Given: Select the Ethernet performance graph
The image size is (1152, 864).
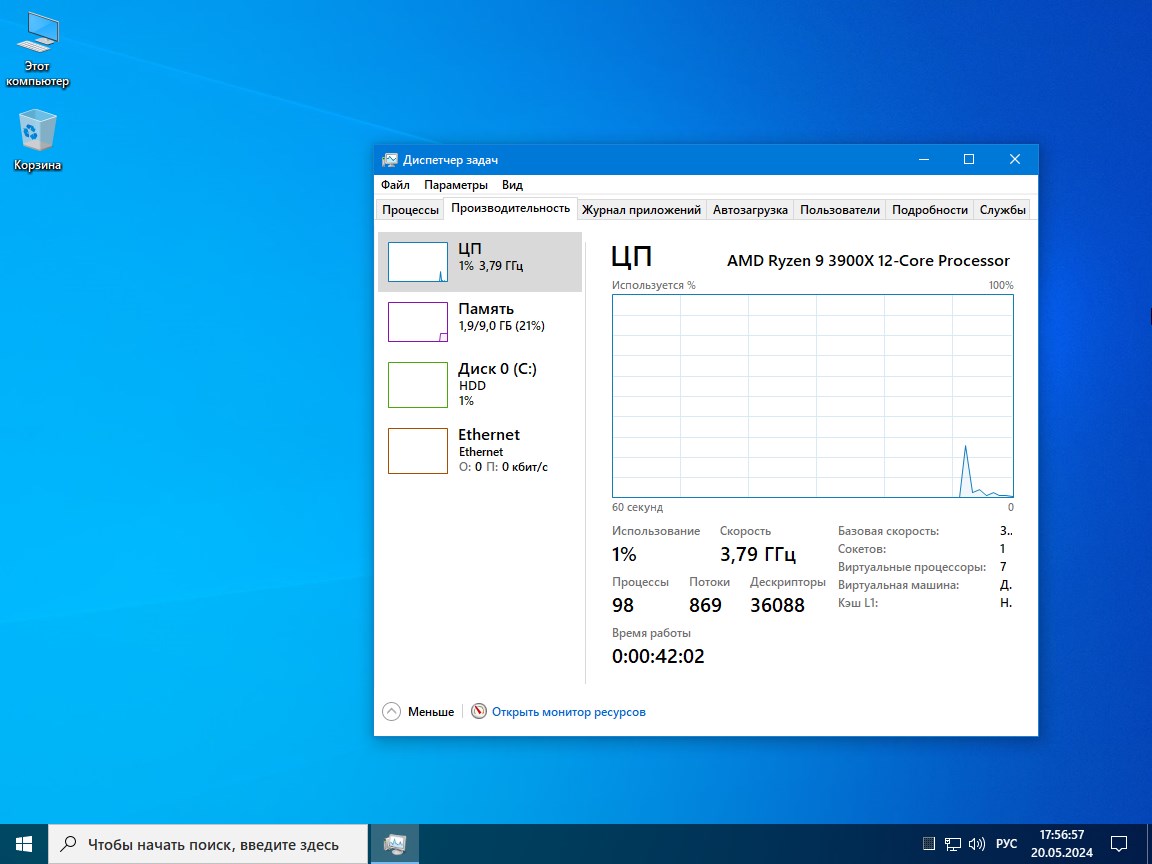Looking at the screenshot, I should [480, 450].
